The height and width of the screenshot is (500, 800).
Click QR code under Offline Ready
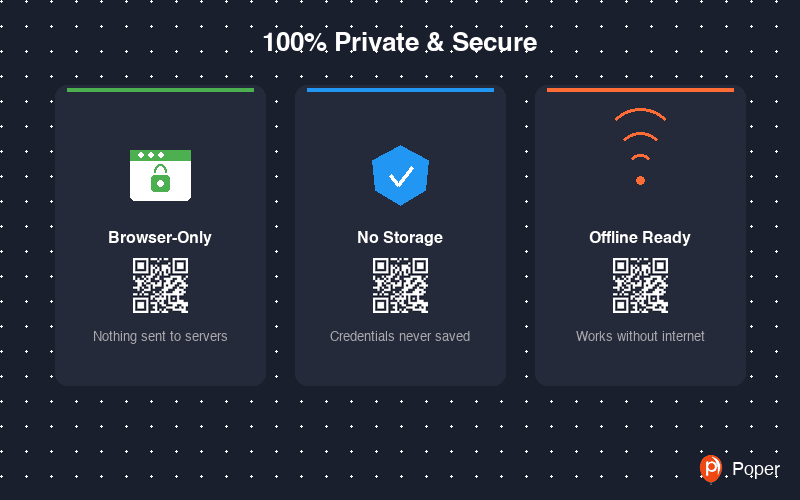tap(640, 286)
